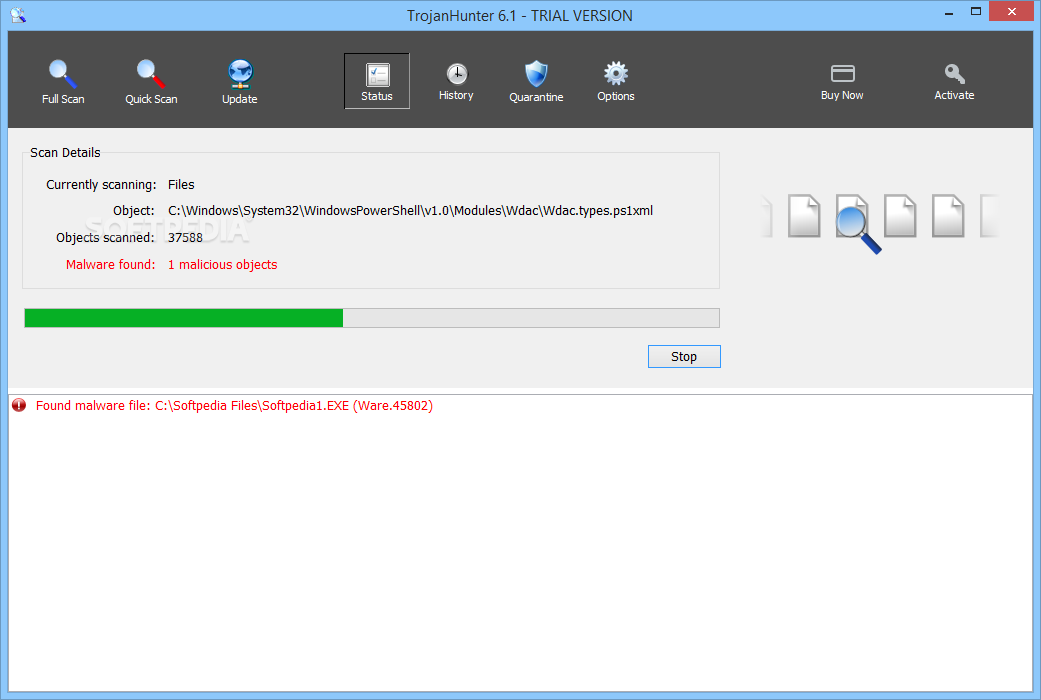1041x700 pixels.
Task: Maximize the TrojanHunter window
Action: coord(976,11)
